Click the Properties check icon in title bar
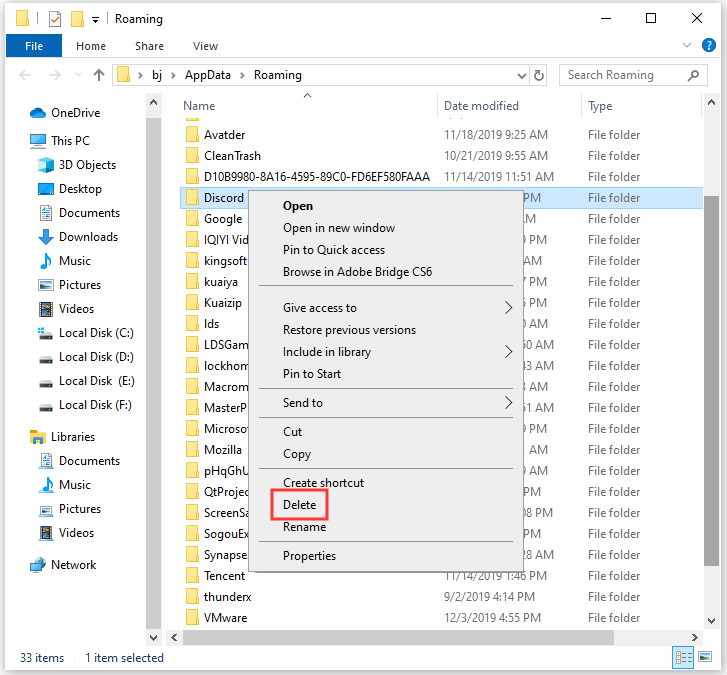Image resolution: width=727 pixels, height=675 pixels. [x=55, y=19]
